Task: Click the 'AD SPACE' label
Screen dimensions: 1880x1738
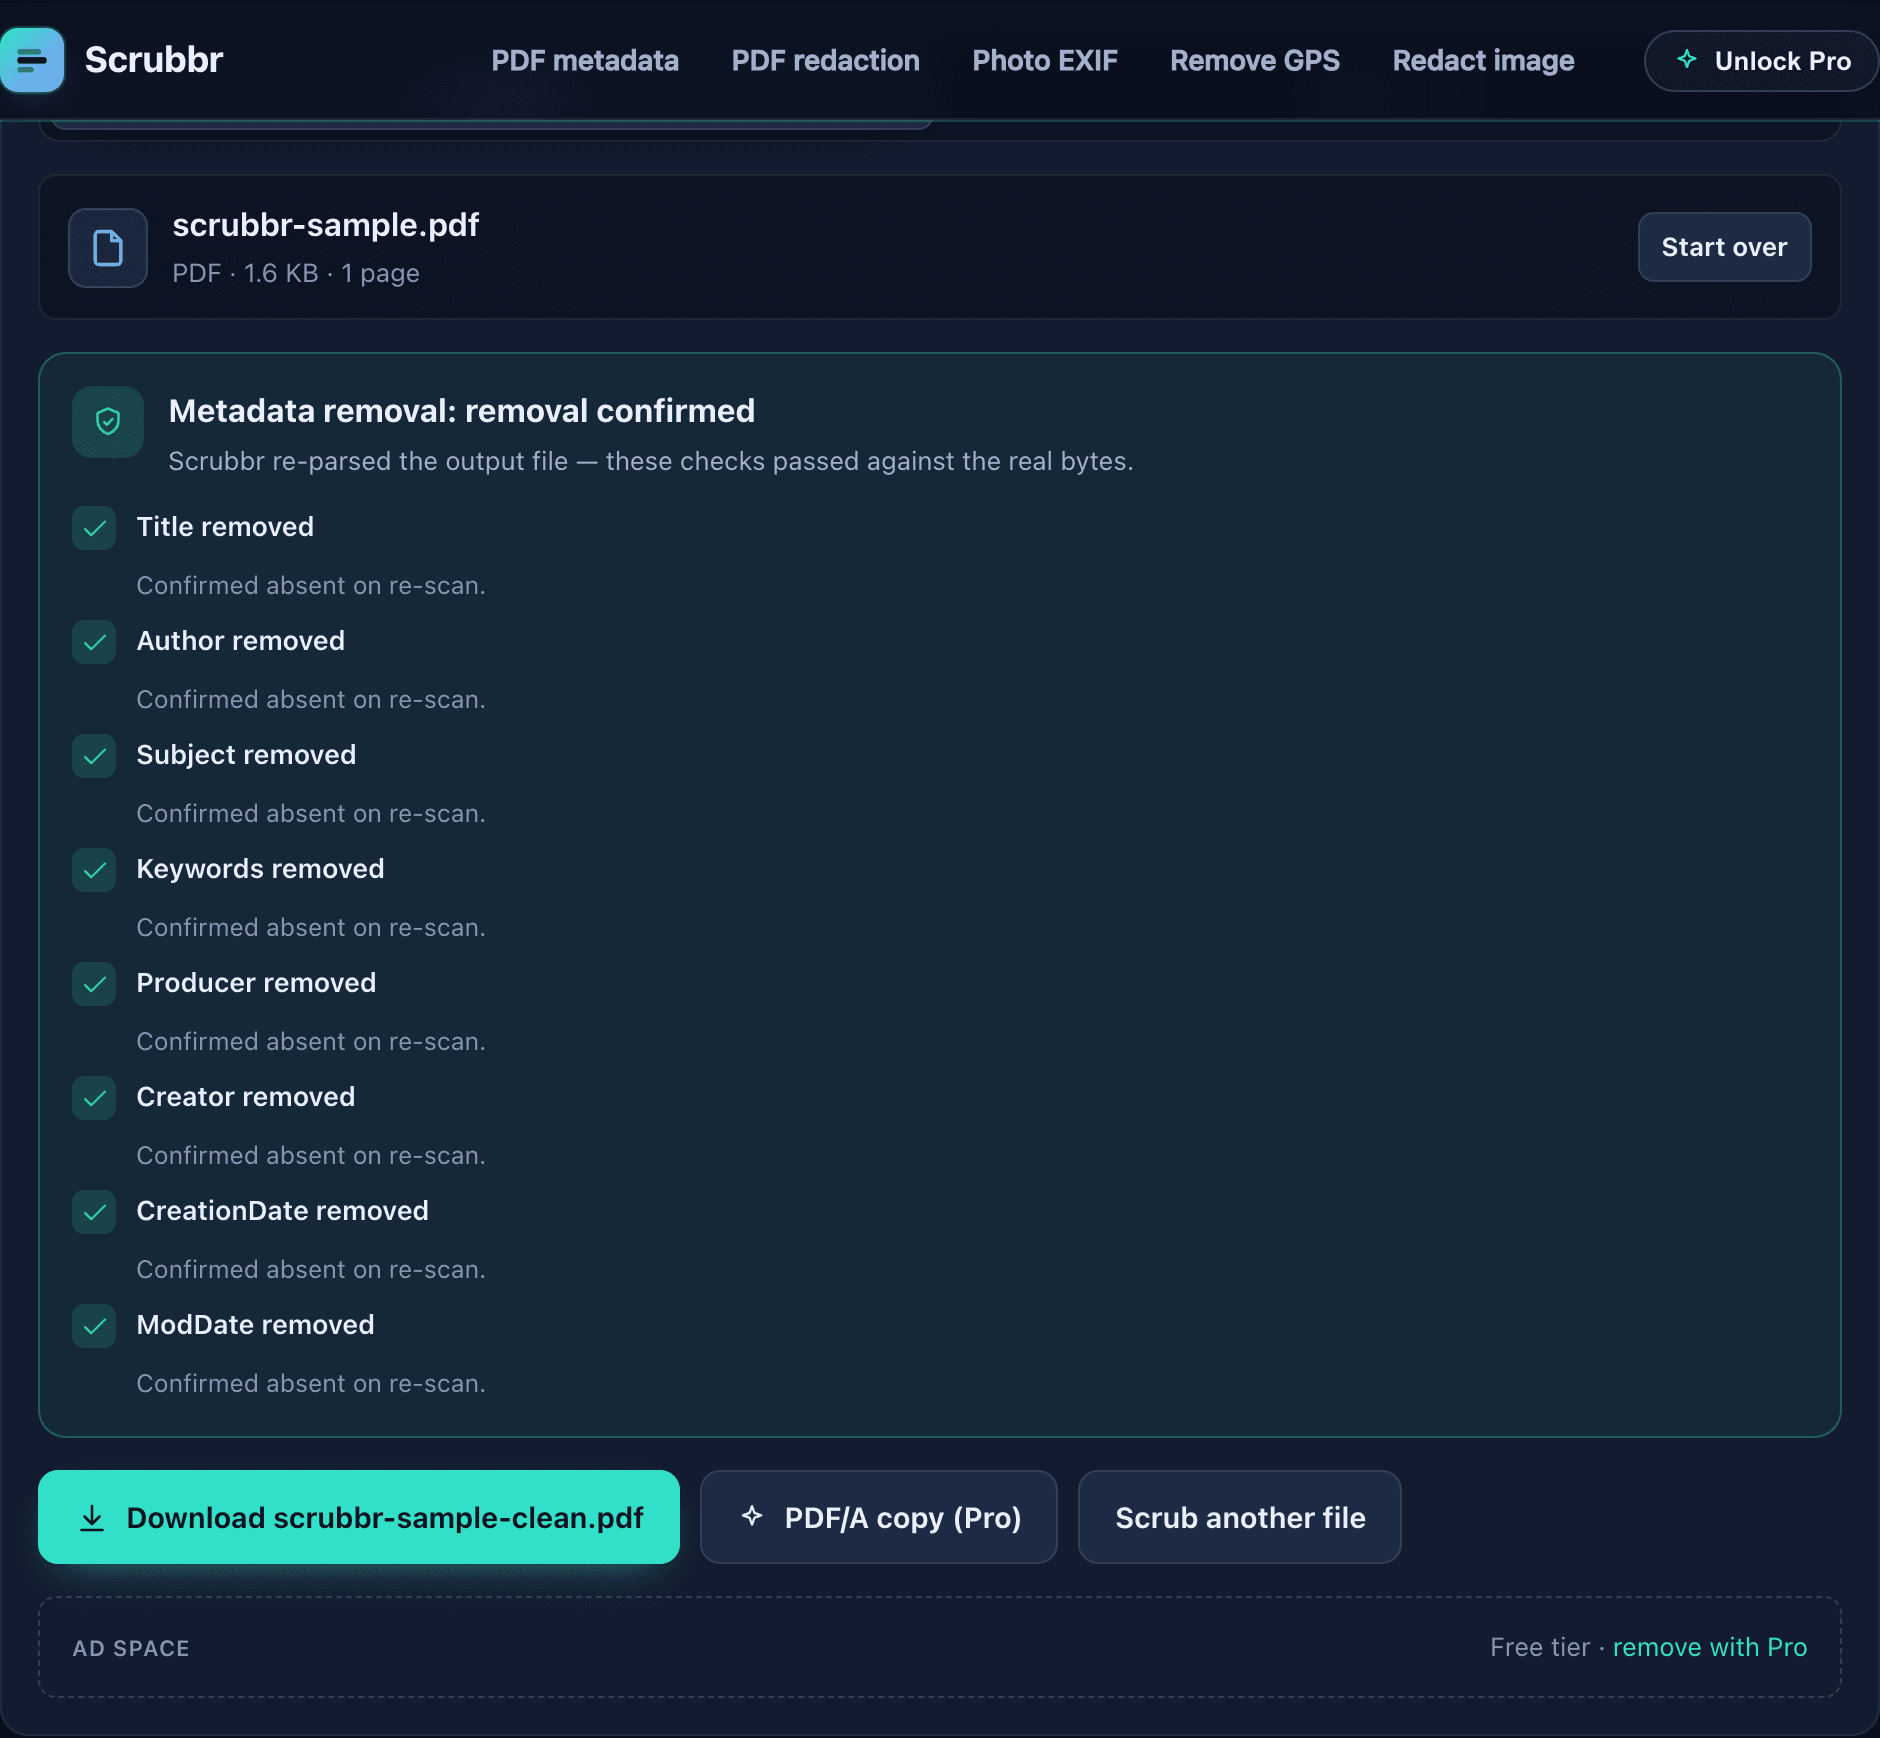Action: click(x=131, y=1648)
